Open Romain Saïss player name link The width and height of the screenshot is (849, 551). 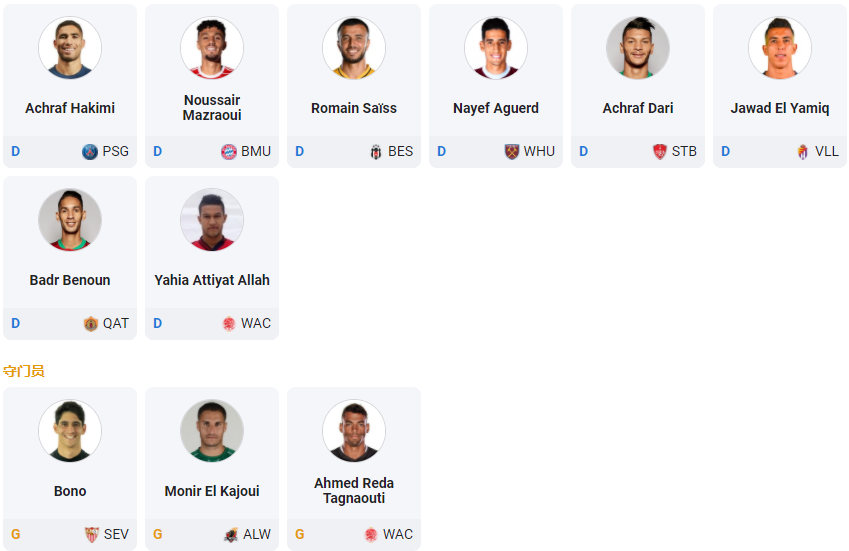(354, 108)
